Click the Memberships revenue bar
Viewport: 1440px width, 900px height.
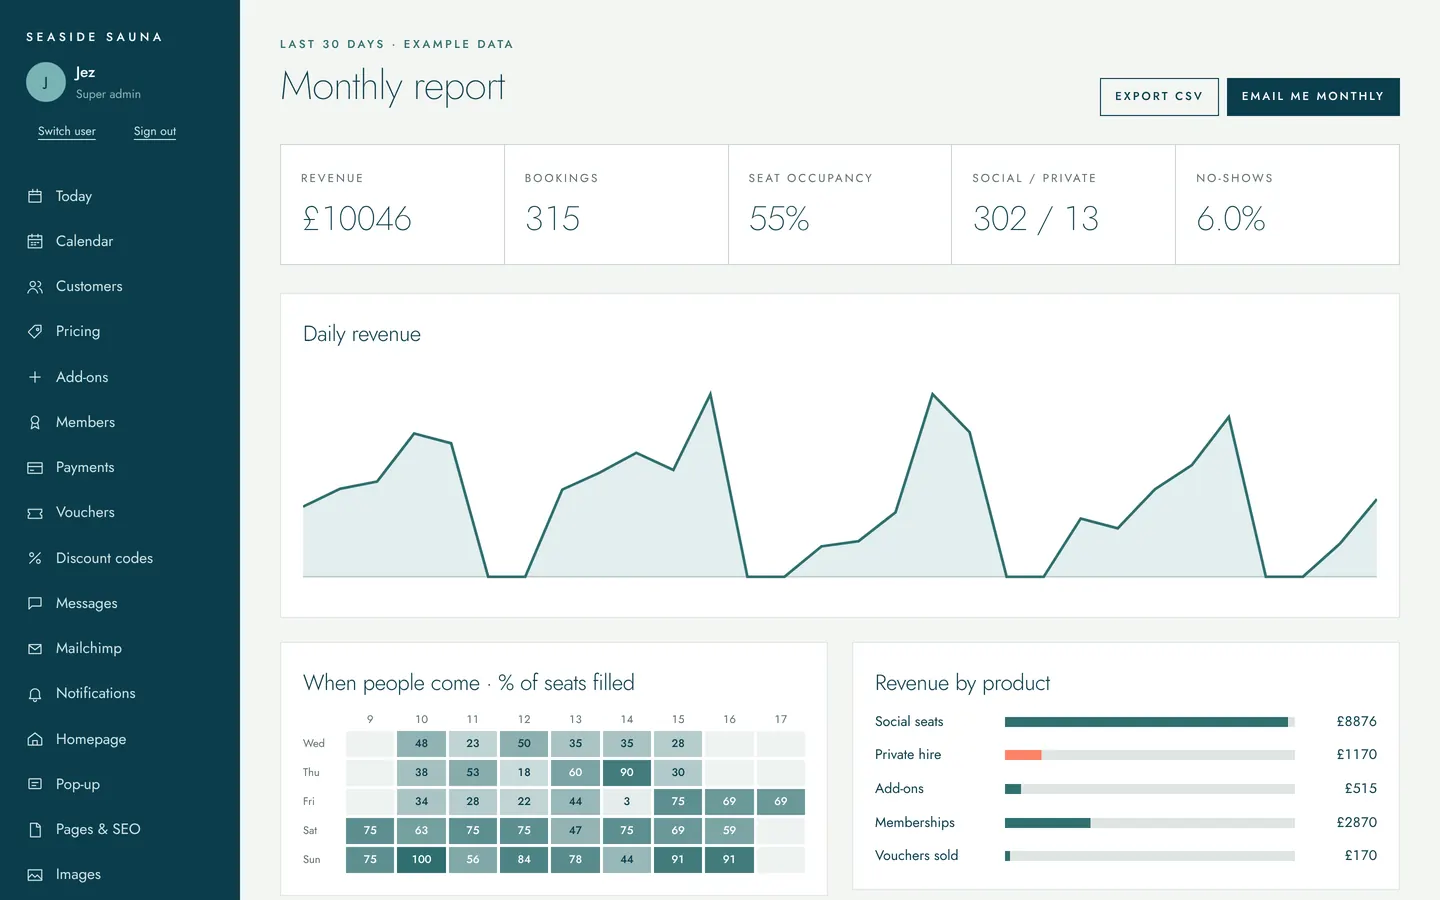tap(1150, 823)
